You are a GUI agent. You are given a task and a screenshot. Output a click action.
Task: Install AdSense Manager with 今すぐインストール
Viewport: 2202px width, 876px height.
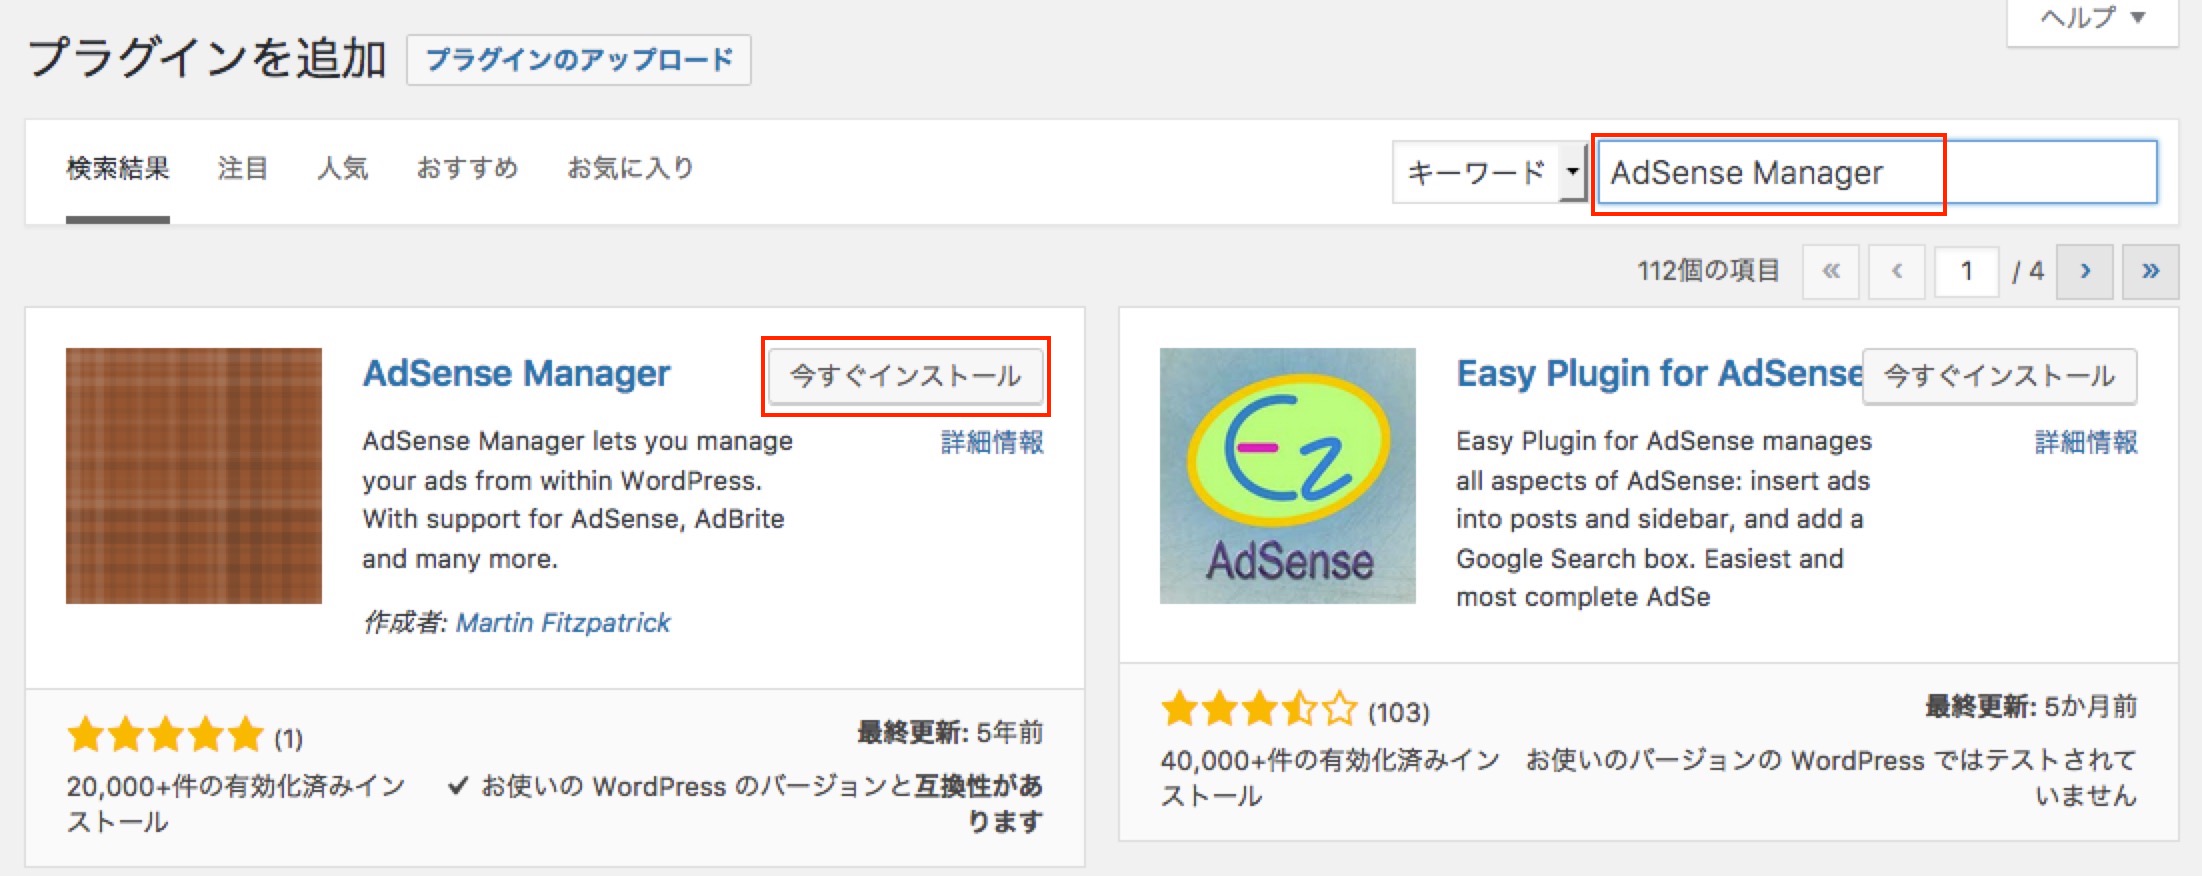tap(905, 376)
